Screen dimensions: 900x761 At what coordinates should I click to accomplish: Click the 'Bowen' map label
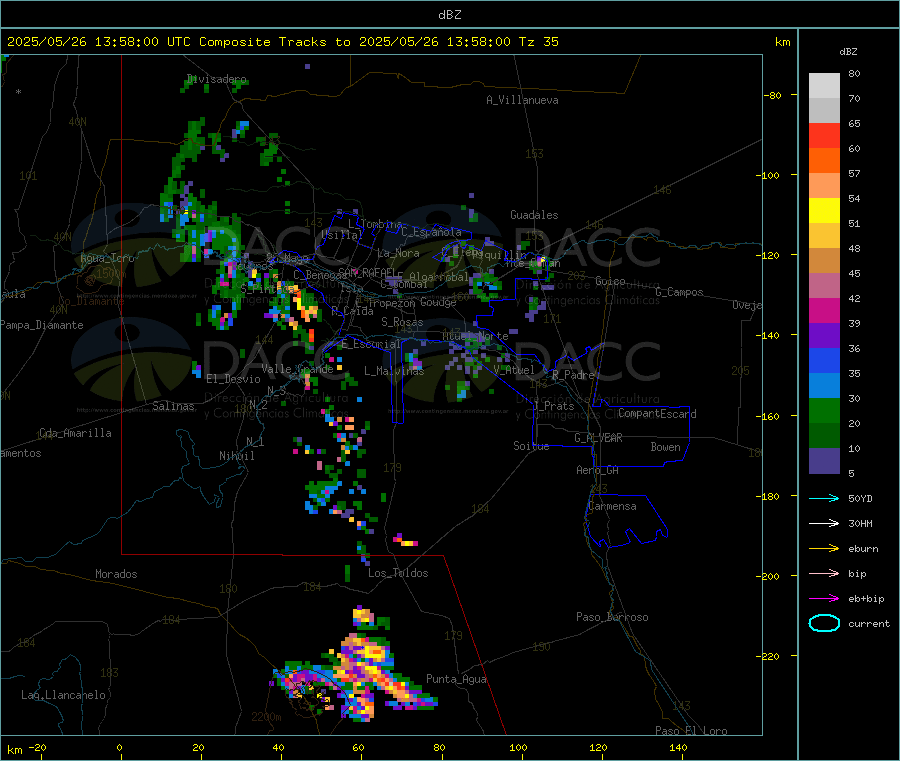665,447
